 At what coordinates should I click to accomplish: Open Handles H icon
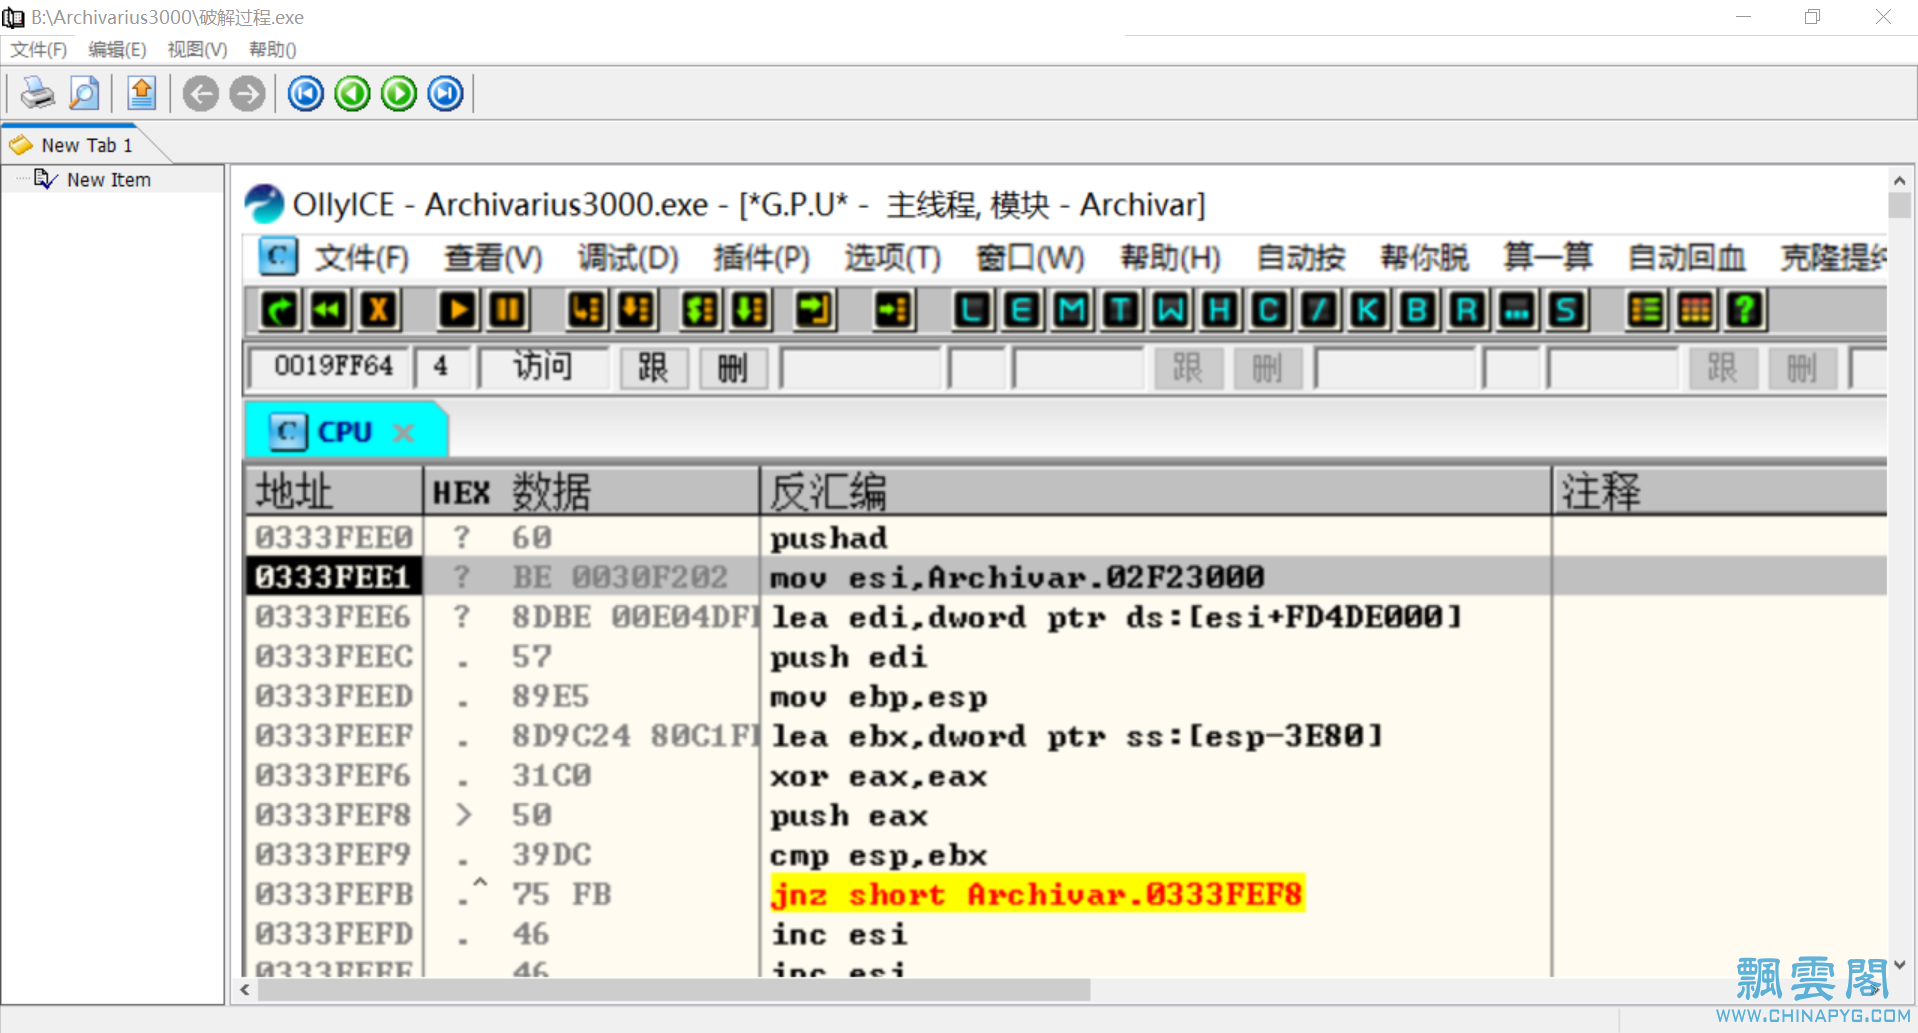(x=1220, y=311)
